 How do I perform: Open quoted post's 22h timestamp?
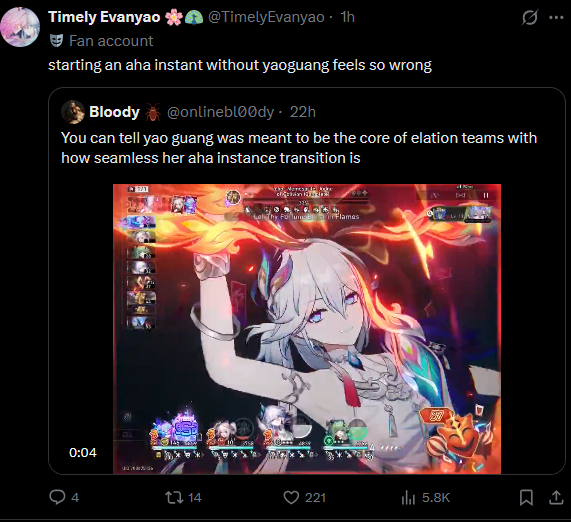pos(303,112)
